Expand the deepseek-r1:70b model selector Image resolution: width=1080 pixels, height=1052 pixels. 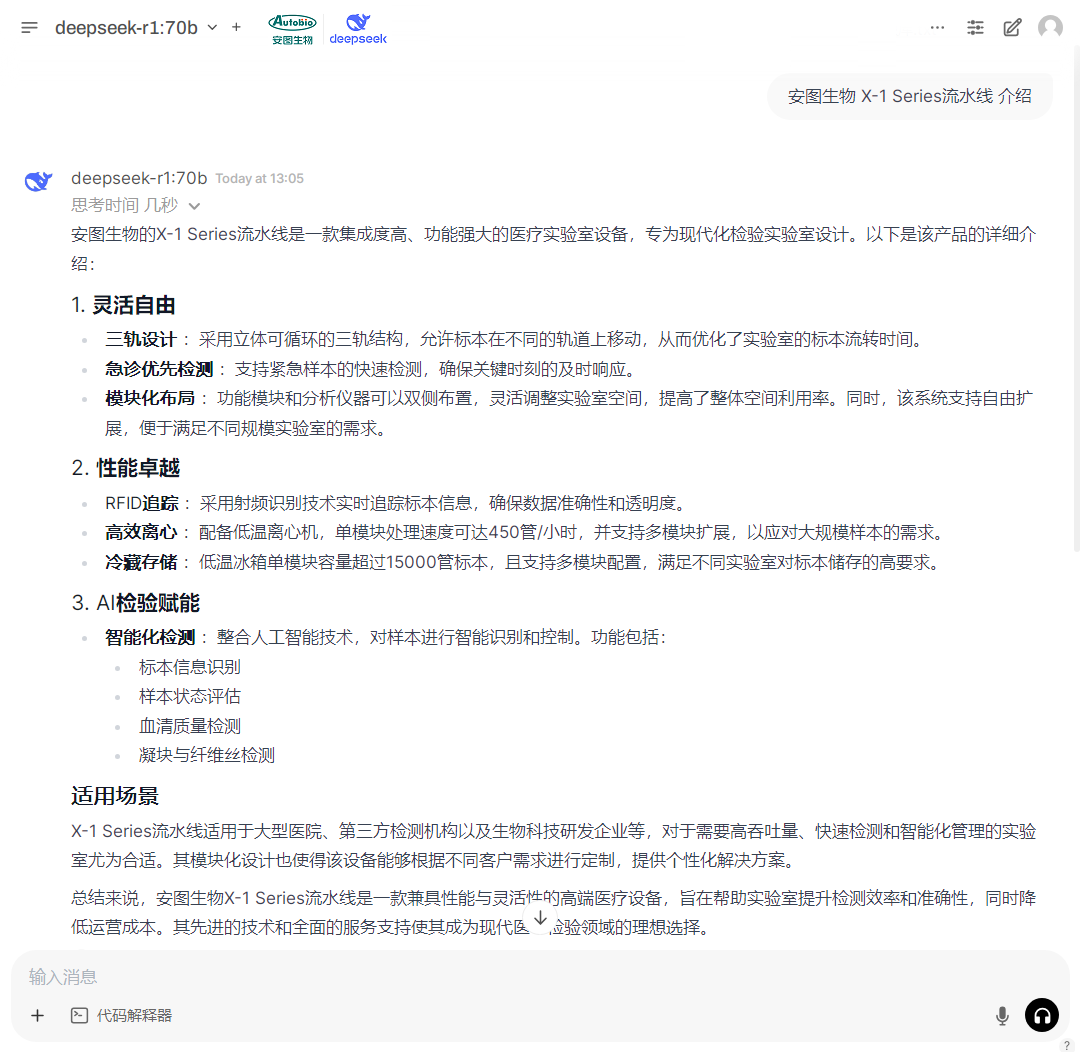click(x=136, y=28)
